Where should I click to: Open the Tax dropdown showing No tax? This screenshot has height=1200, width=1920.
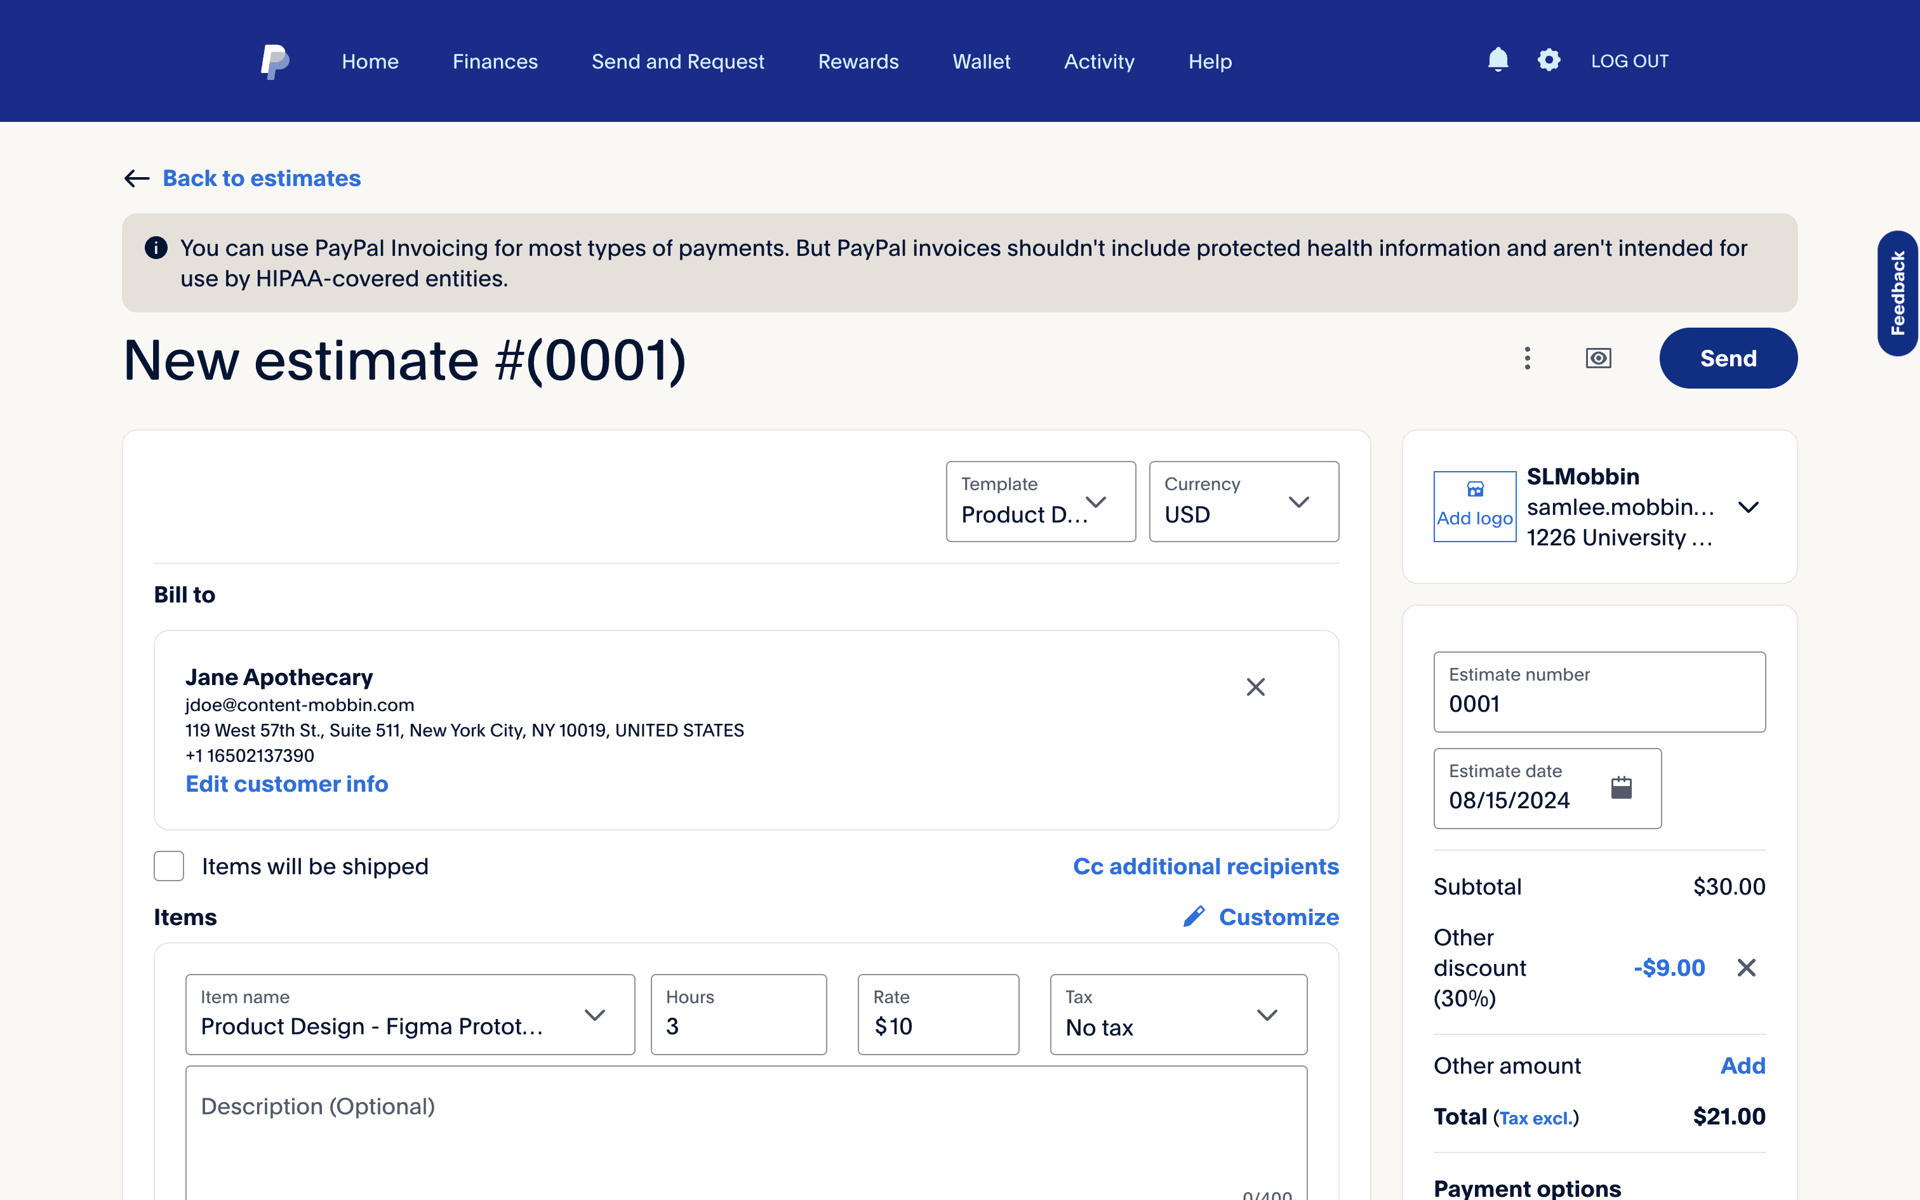(x=1178, y=1014)
